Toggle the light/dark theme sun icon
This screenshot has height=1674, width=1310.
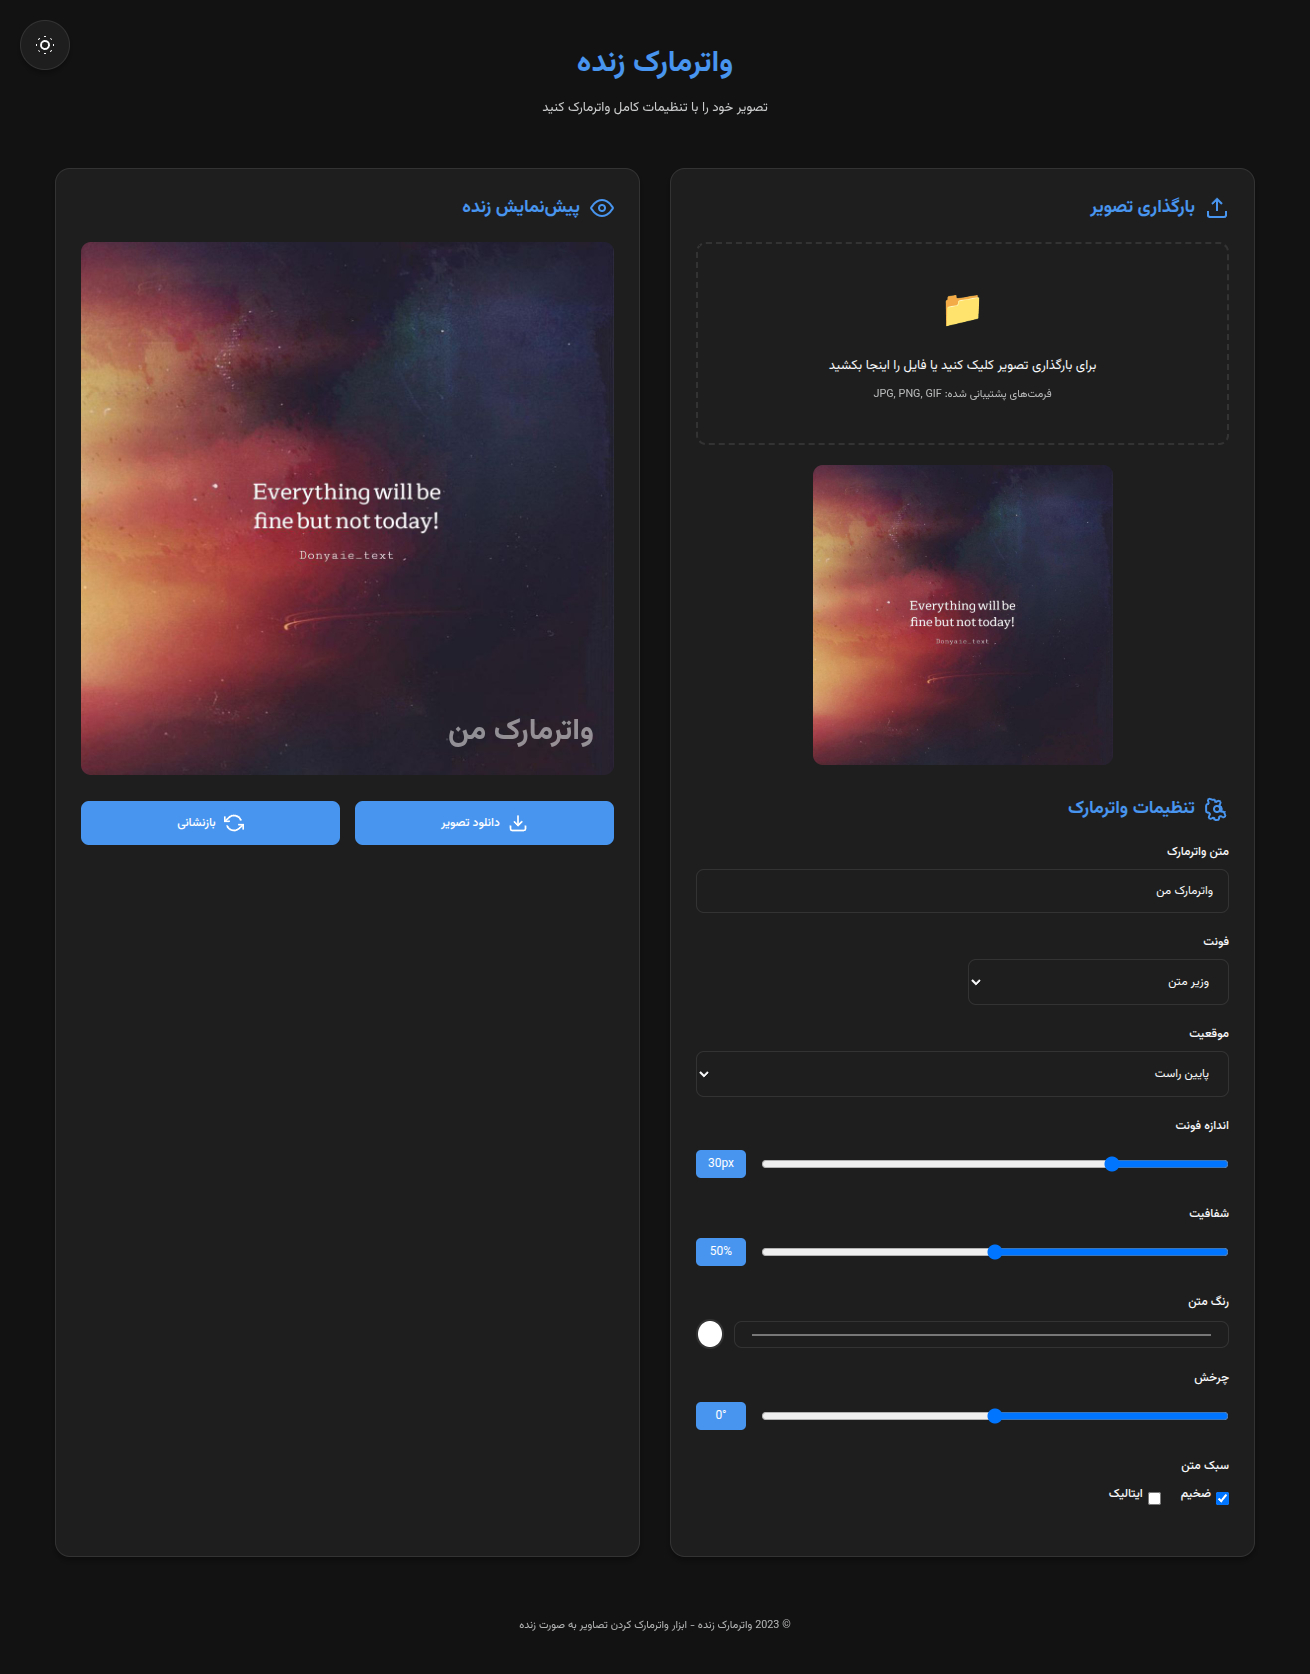(x=45, y=45)
